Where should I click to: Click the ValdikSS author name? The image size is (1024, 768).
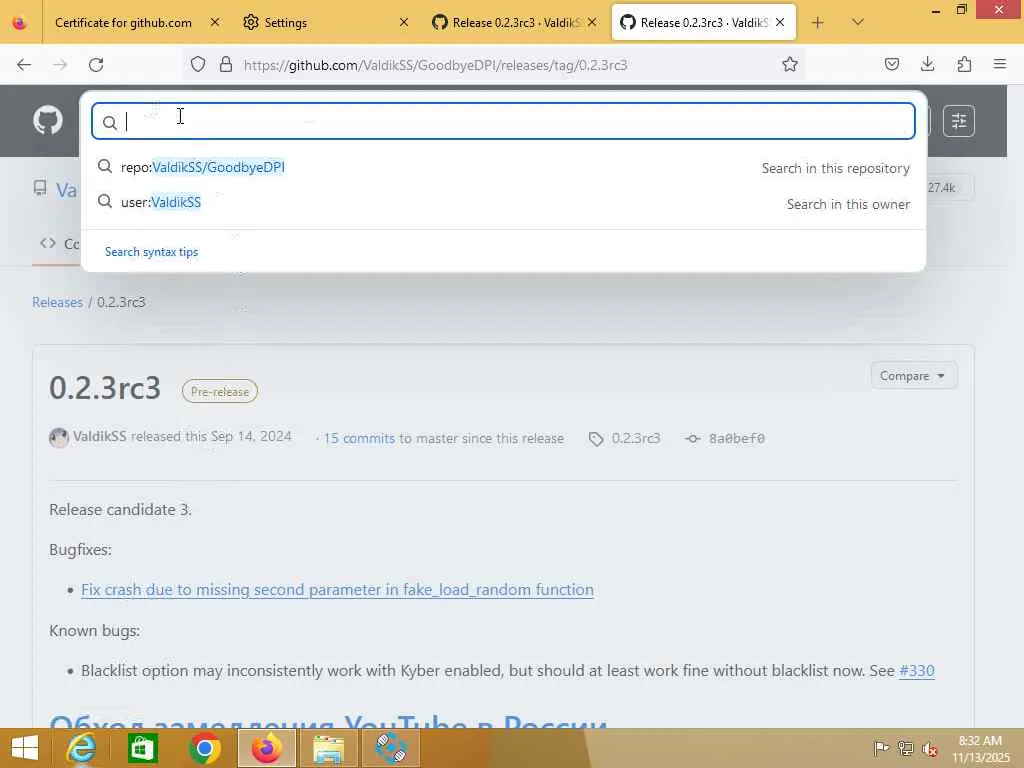click(x=99, y=436)
